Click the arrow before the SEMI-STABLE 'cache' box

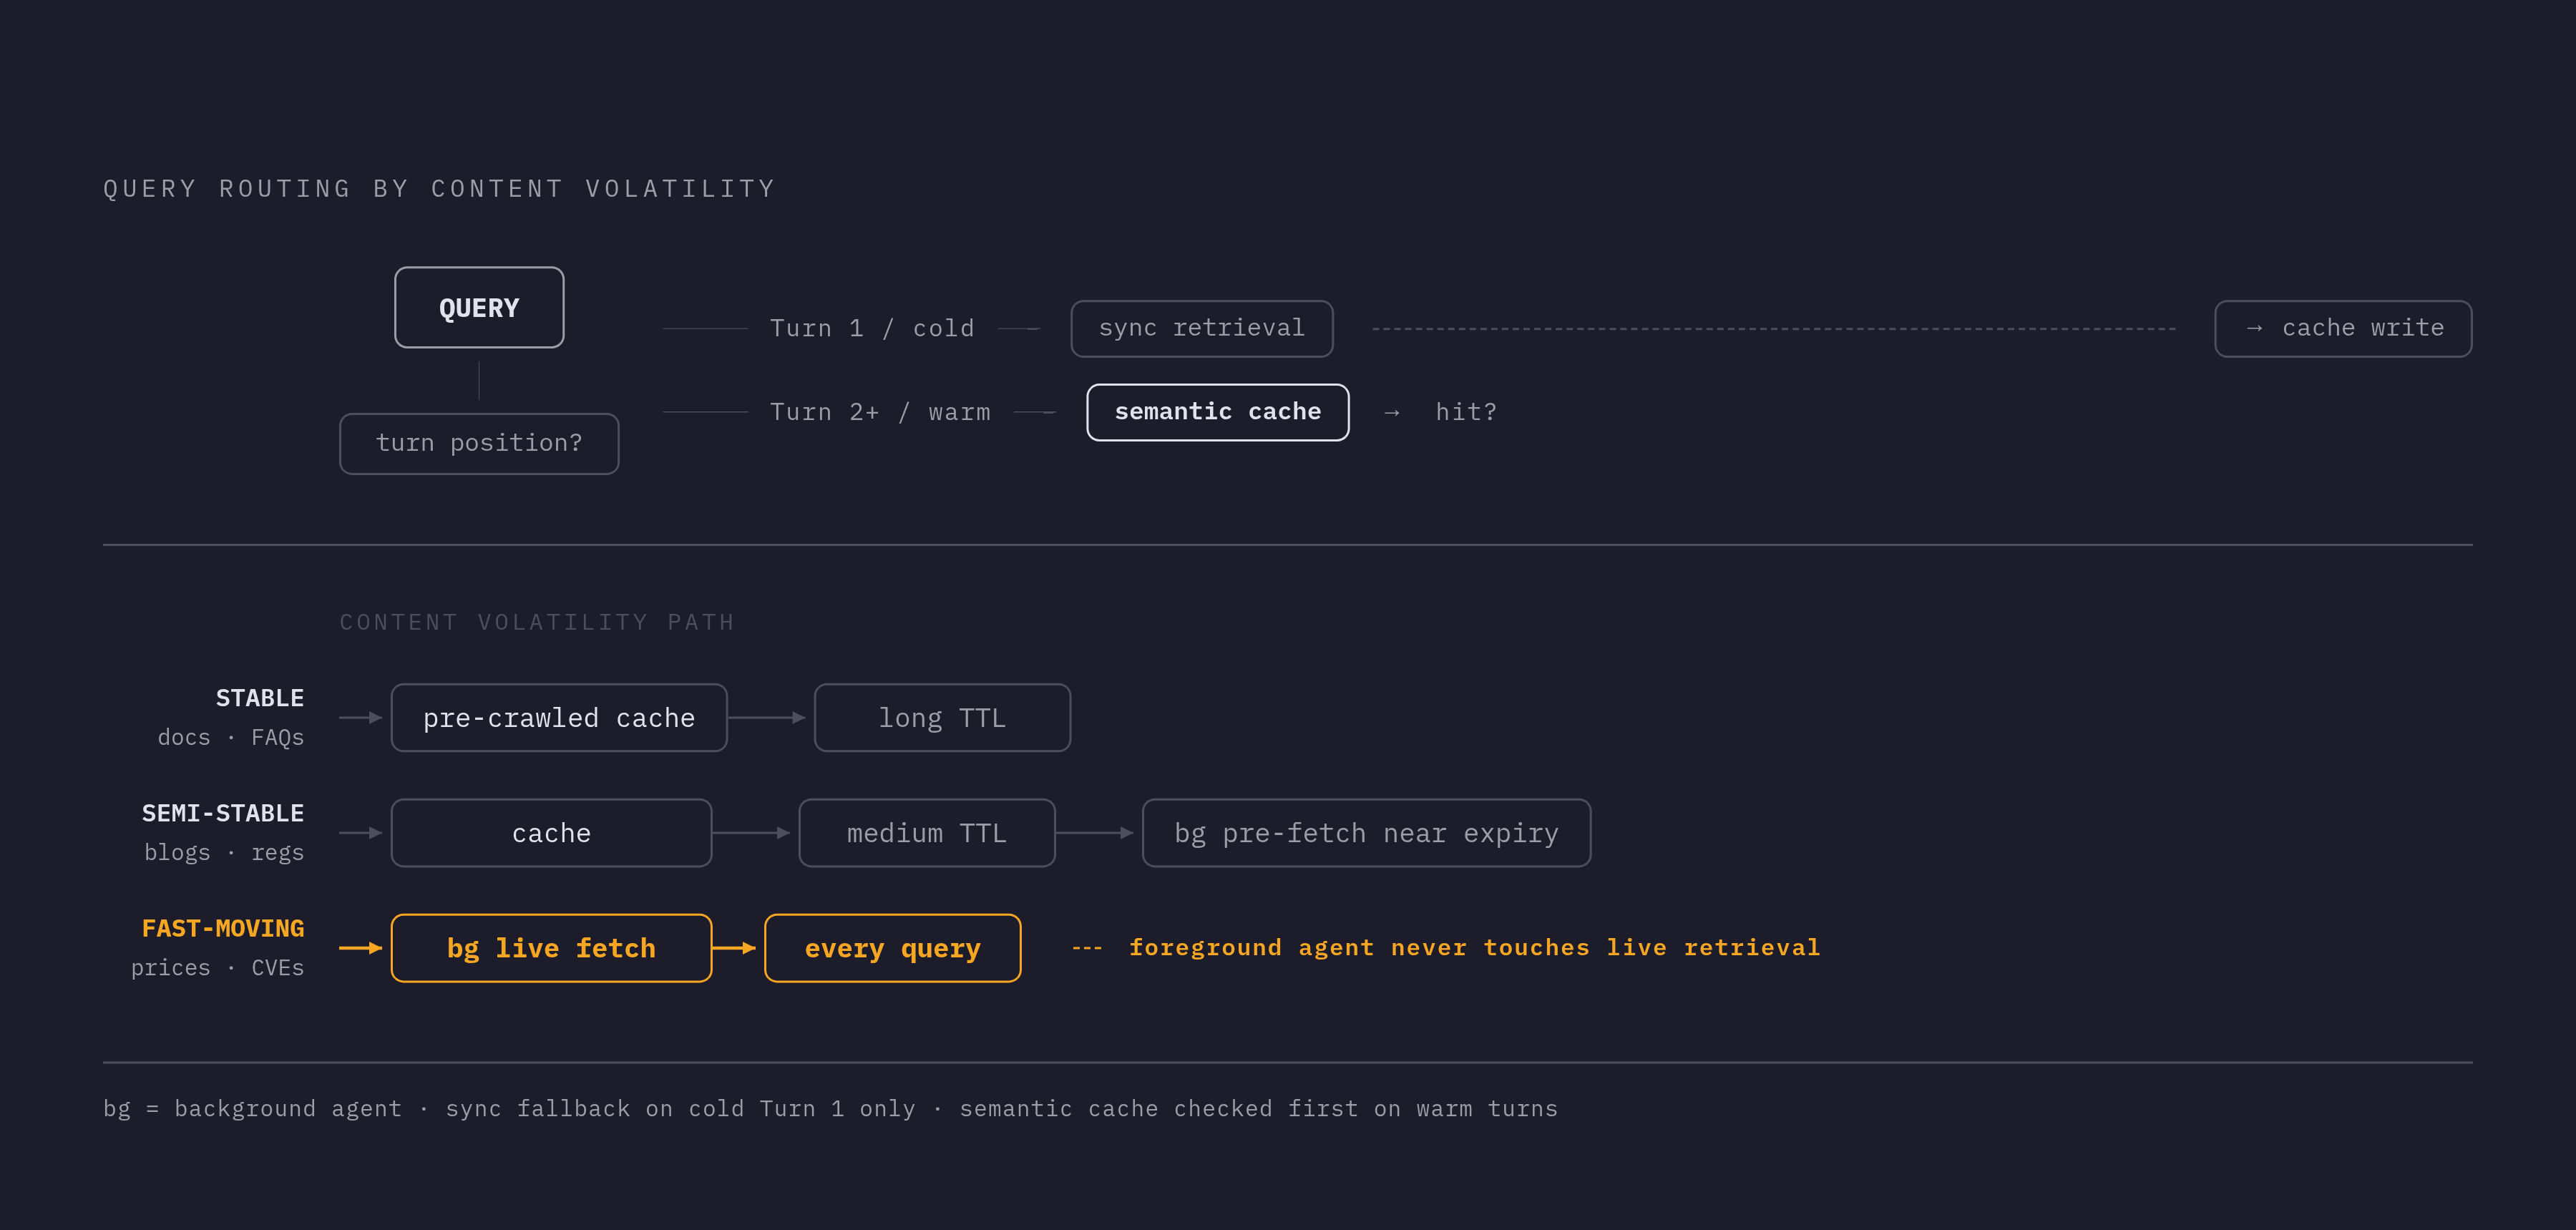point(361,833)
